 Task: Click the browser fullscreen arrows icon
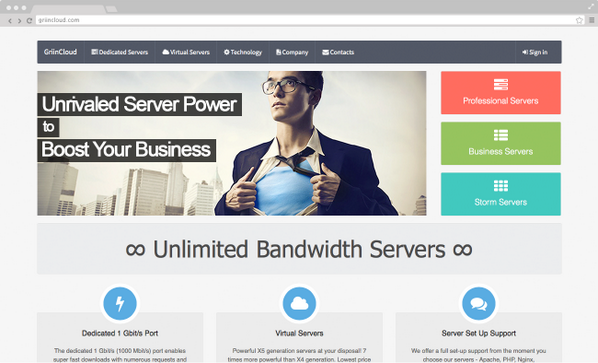tap(591, 6)
